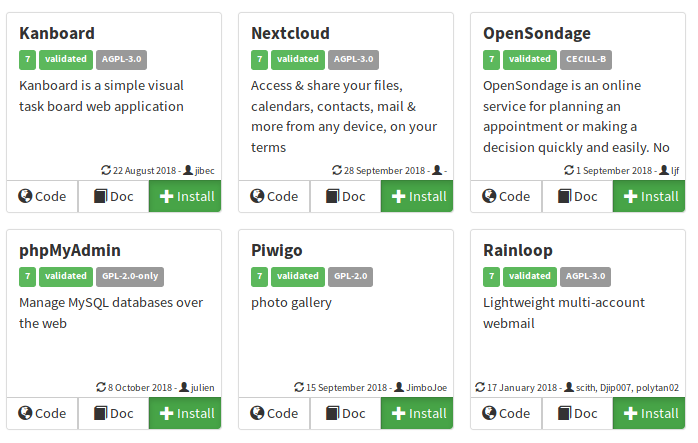Click the plus icon on OpenSondage's Install button
698x443 pixels.
click(630, 196)
